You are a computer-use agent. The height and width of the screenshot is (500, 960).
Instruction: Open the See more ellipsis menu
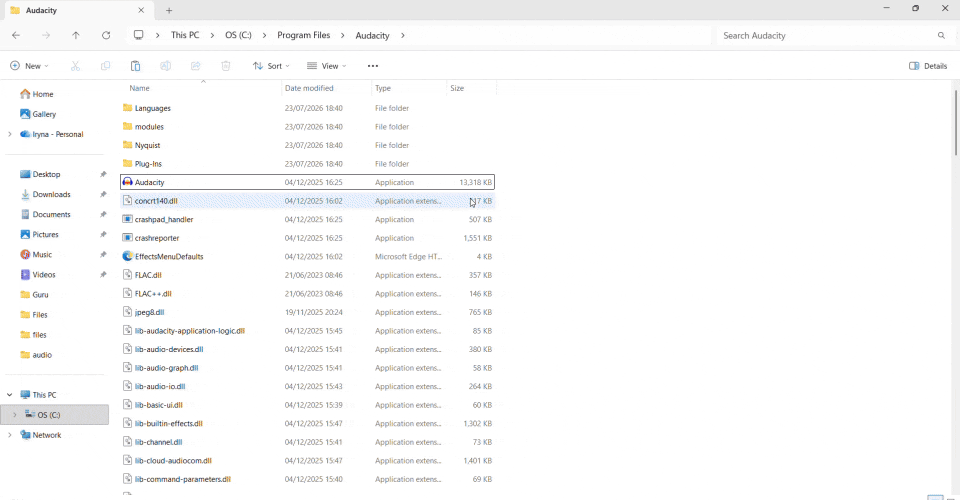click(373, 65)
